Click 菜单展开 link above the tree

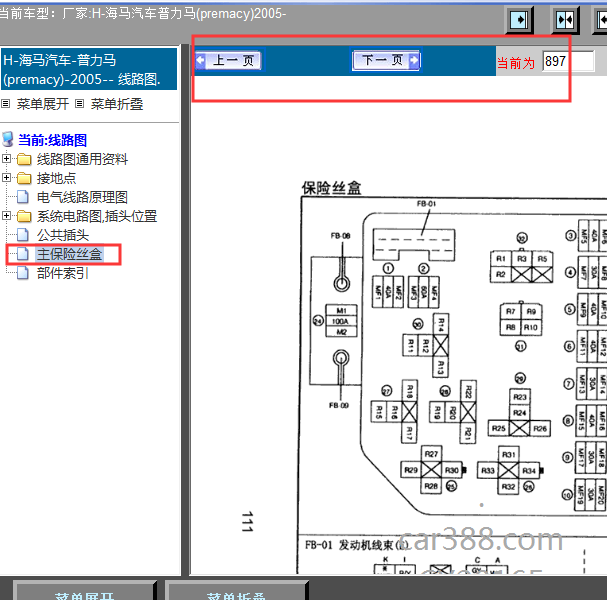(43, 104)
